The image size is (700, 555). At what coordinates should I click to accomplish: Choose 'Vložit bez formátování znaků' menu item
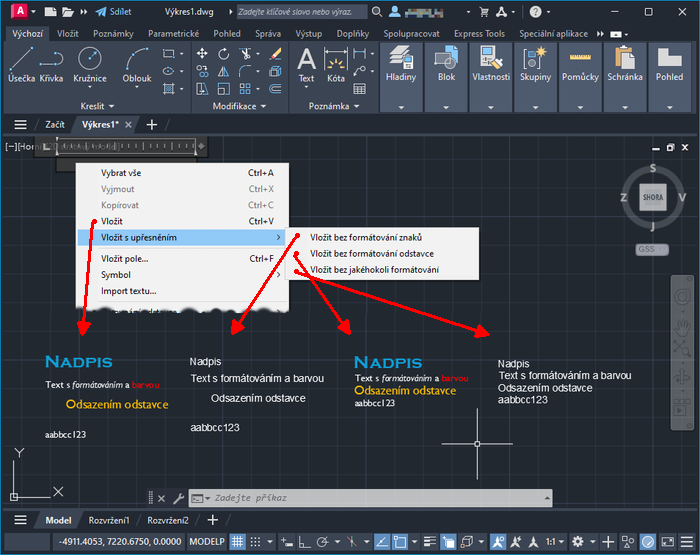365,237
